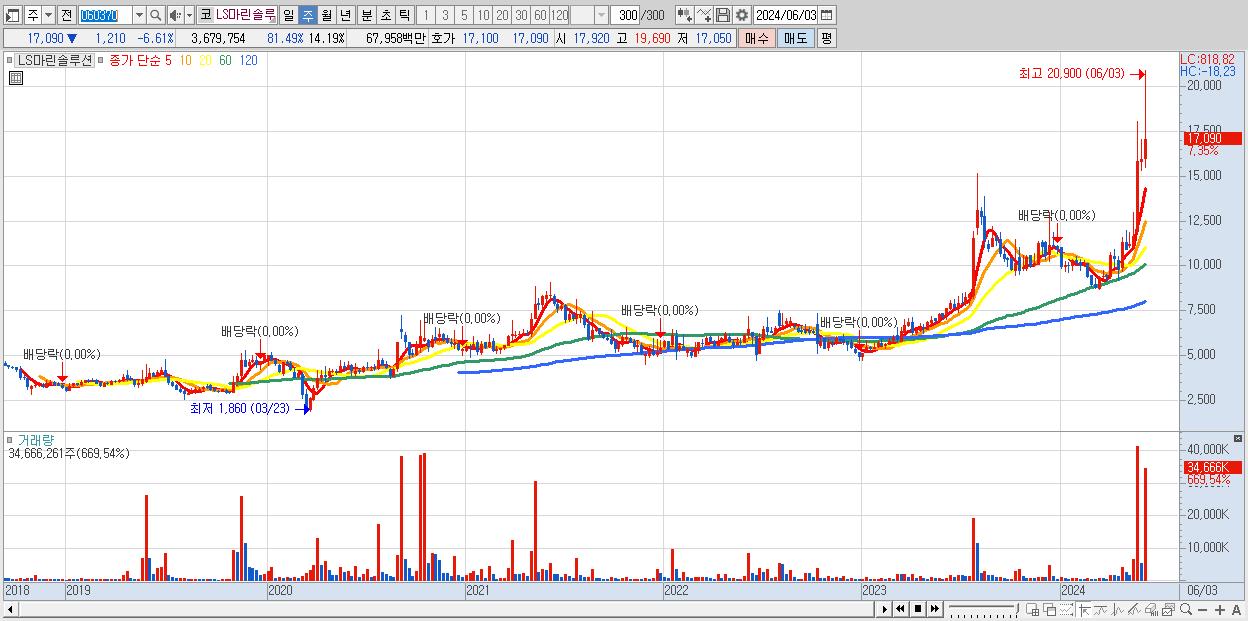Click the save chart floppy icon

tap(722, 15)
